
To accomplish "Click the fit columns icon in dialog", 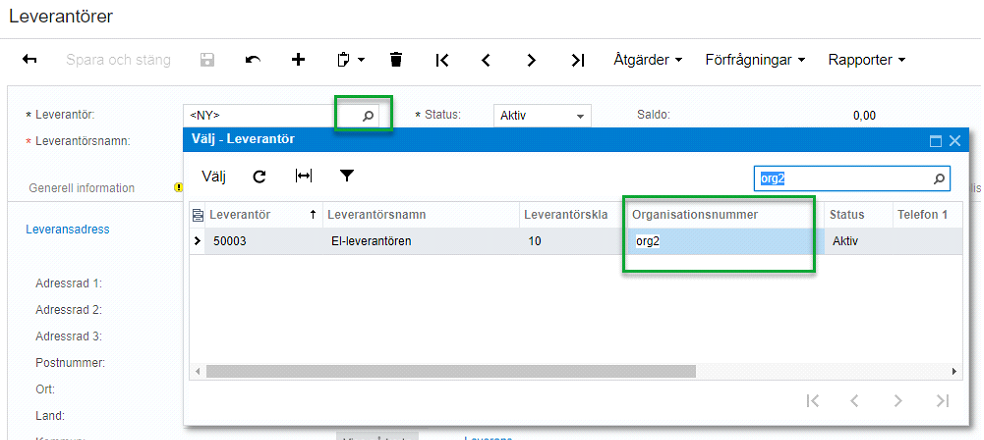I will [x=304, y=176].
